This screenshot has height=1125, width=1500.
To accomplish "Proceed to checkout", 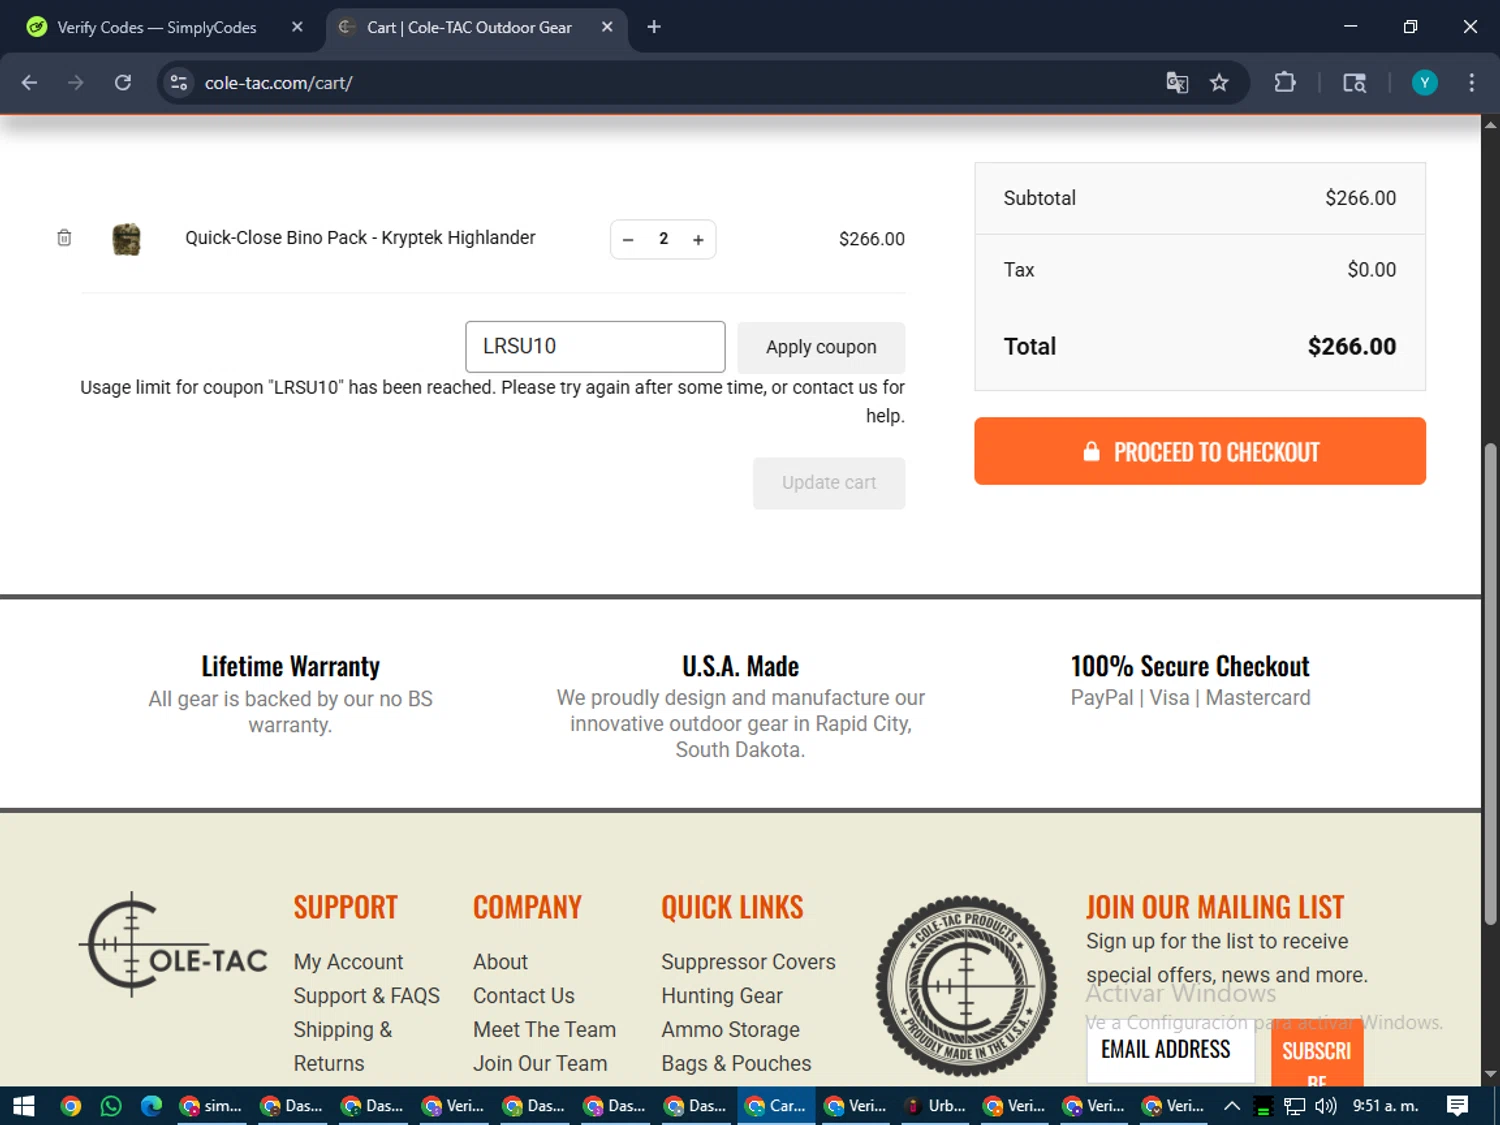I will 1200,451.
